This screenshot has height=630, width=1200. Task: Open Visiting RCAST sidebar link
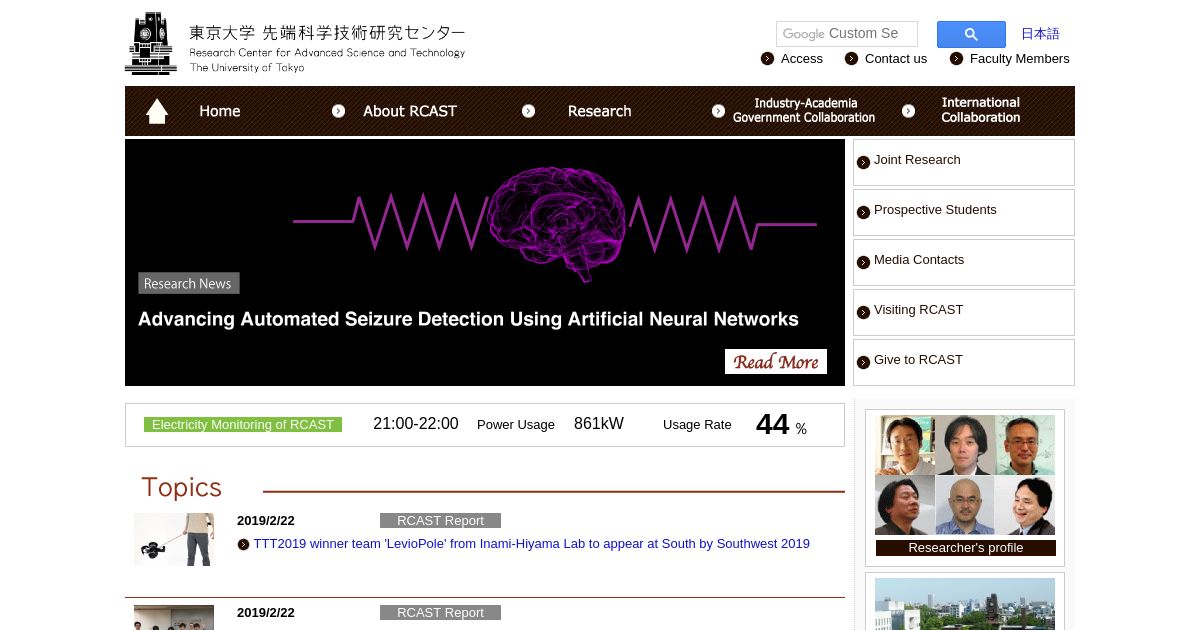pyautogui.click(x=918, y=310)
